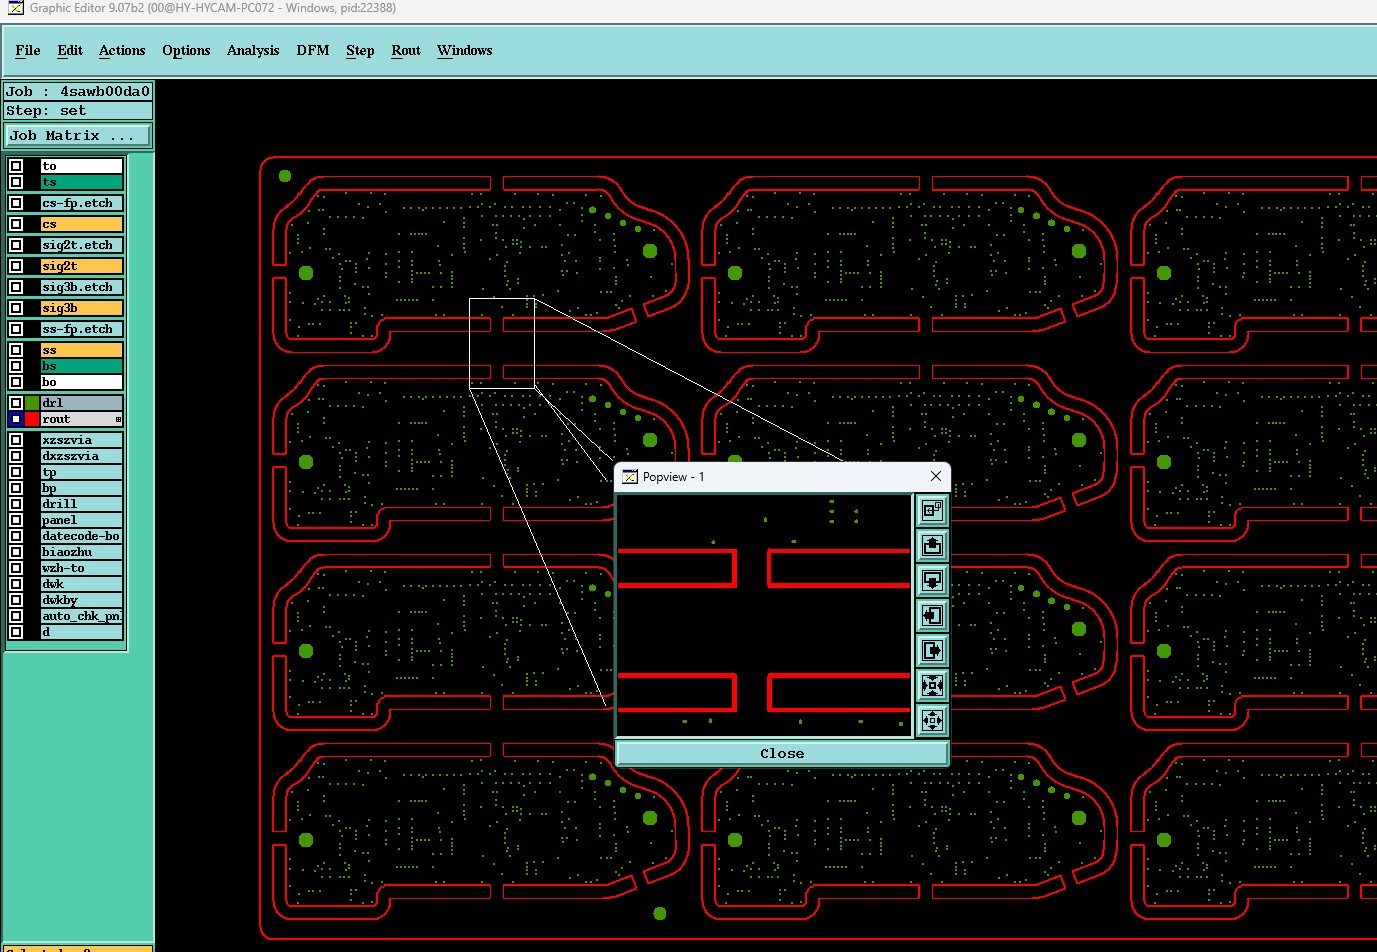Select the ss layer name
The image size is (1377, 952).
click(82, 350)
